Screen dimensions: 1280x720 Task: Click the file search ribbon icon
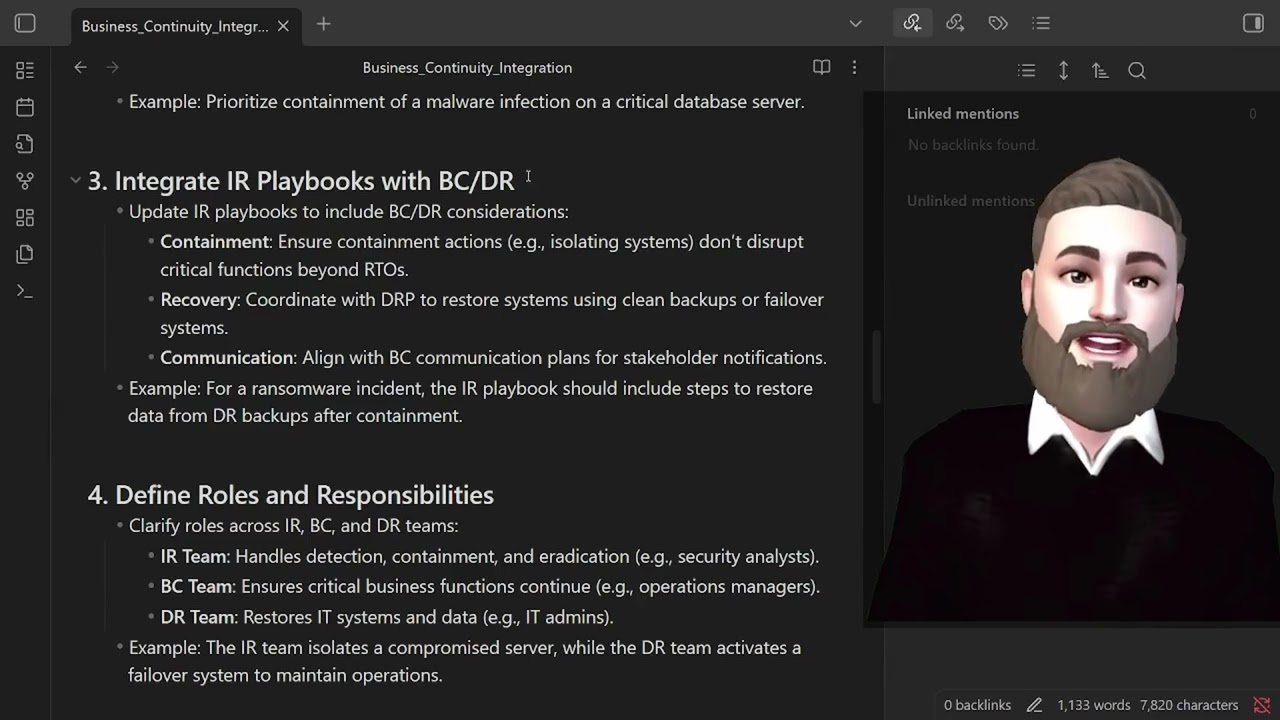pyautogui.click(x=25, y=144)
